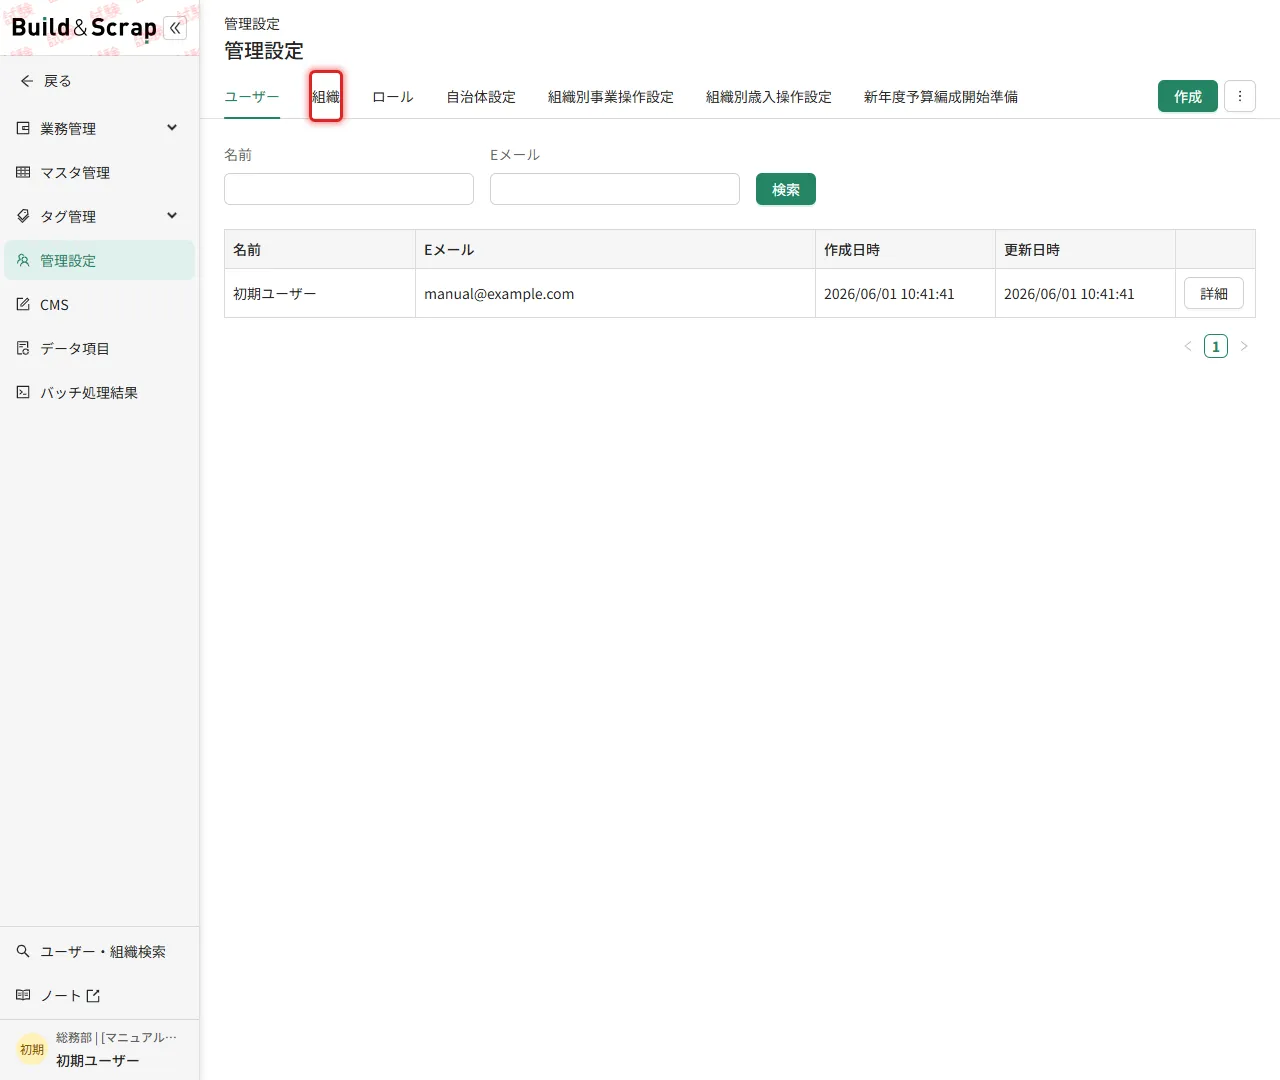
Task: Click the バッチ処理結果 terminal icon
Action: click(23, 392)
